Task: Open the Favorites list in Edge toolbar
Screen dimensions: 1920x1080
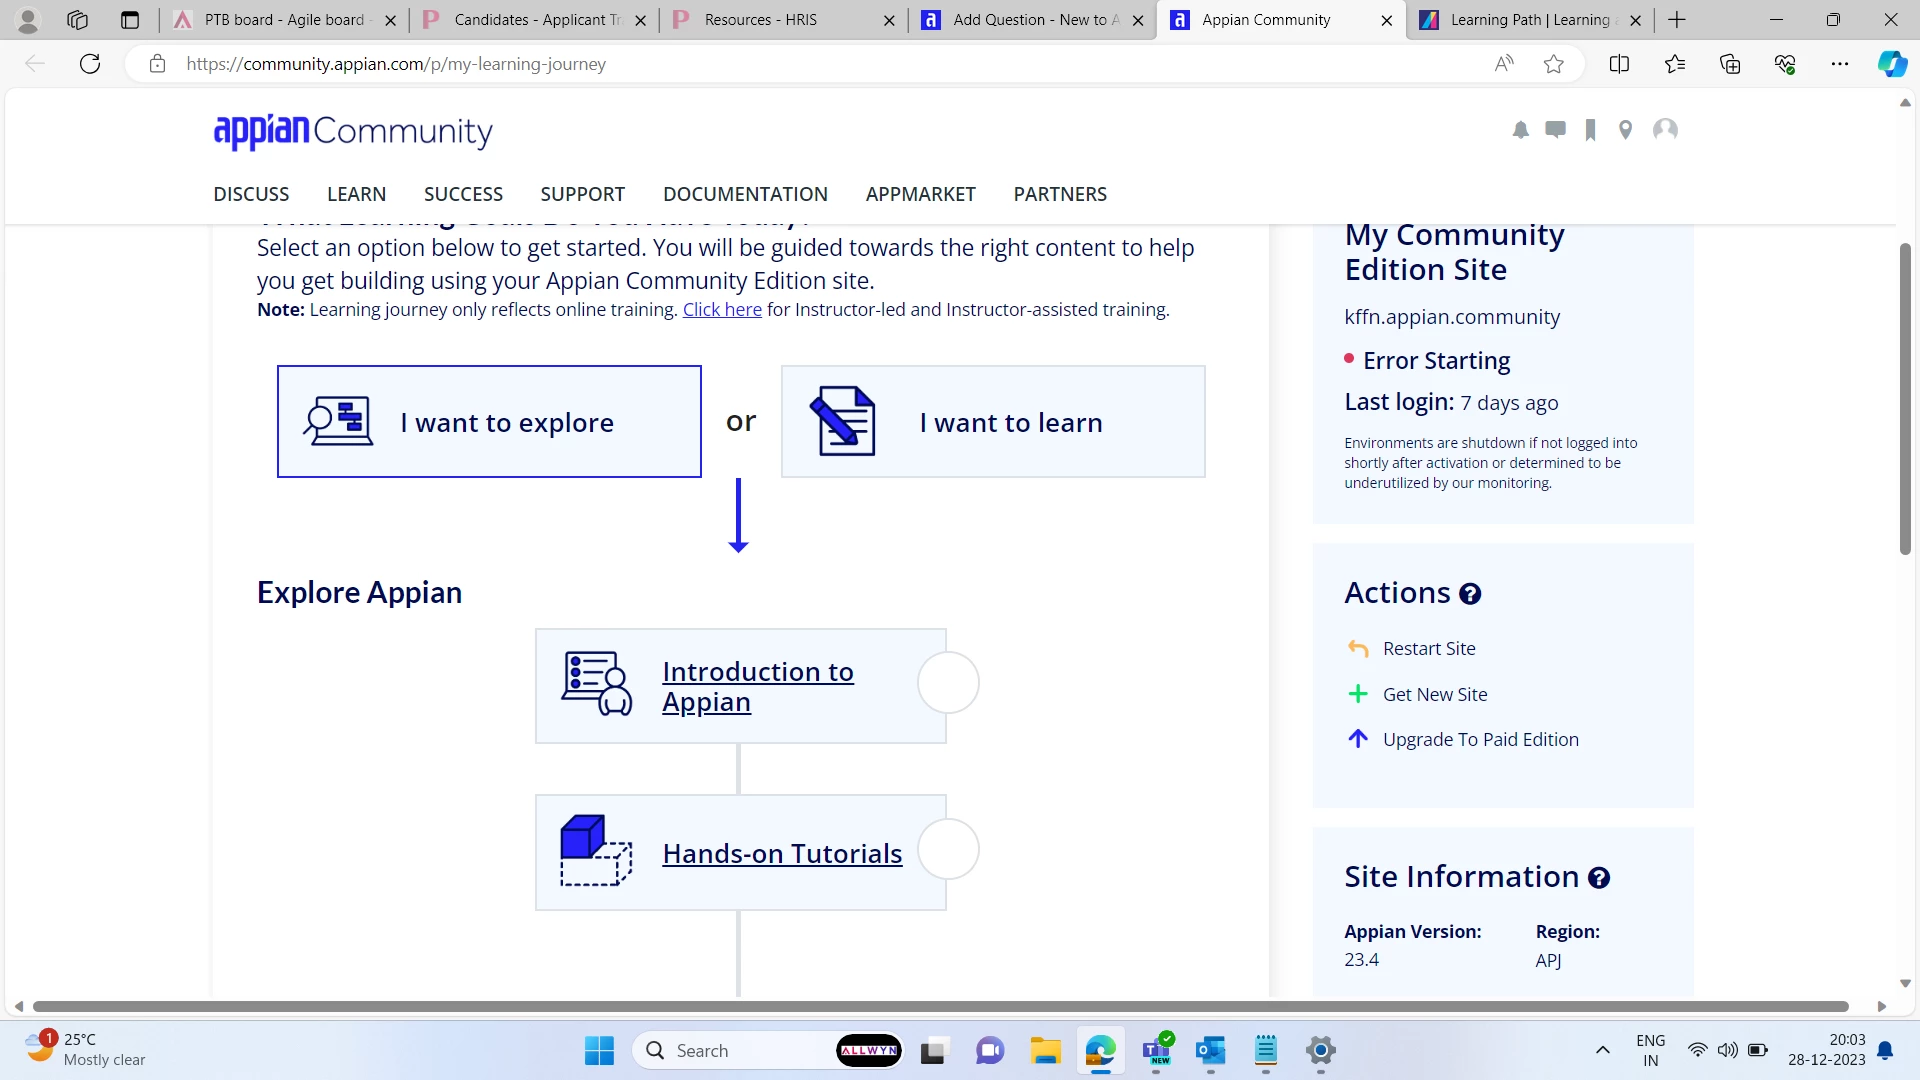Action: [1675, 64]
